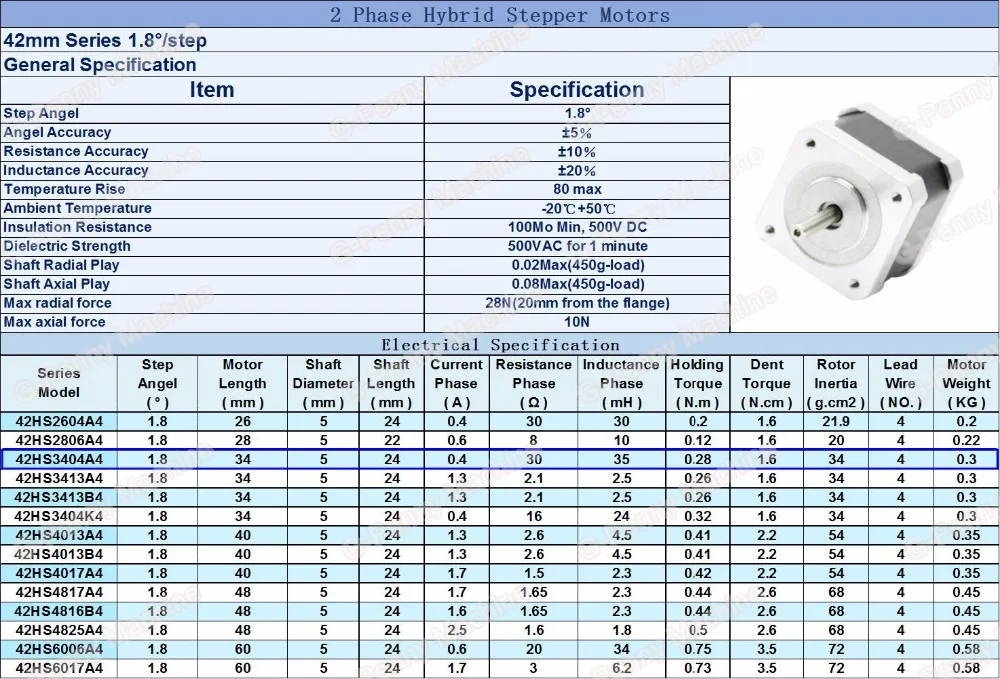Image resolution: width=1000 pixels, height=679 pixels.
Task: Click the 'Rotor Inertia (g.cm2)' column header
Action: tap(835, 383)
